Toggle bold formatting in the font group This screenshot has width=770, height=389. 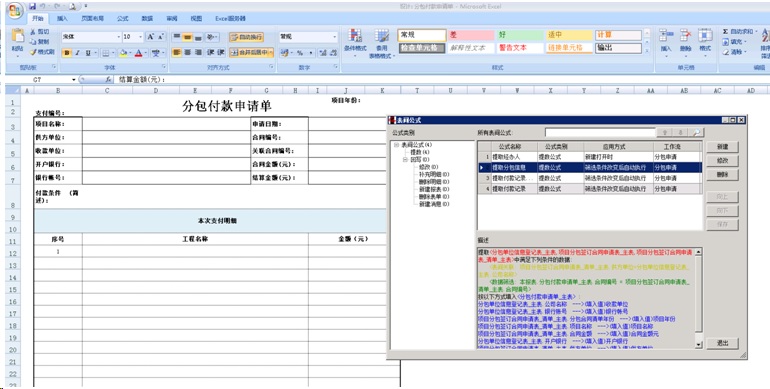(x=67, y=53)
